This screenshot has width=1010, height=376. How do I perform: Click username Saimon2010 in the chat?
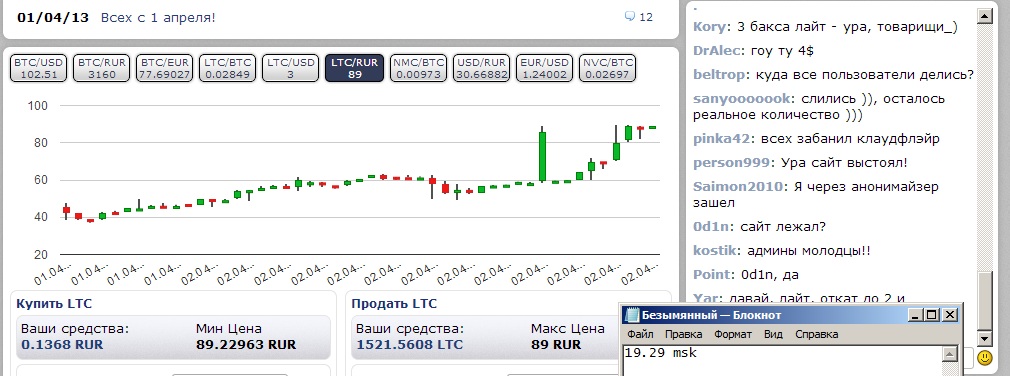pos(739,187)
